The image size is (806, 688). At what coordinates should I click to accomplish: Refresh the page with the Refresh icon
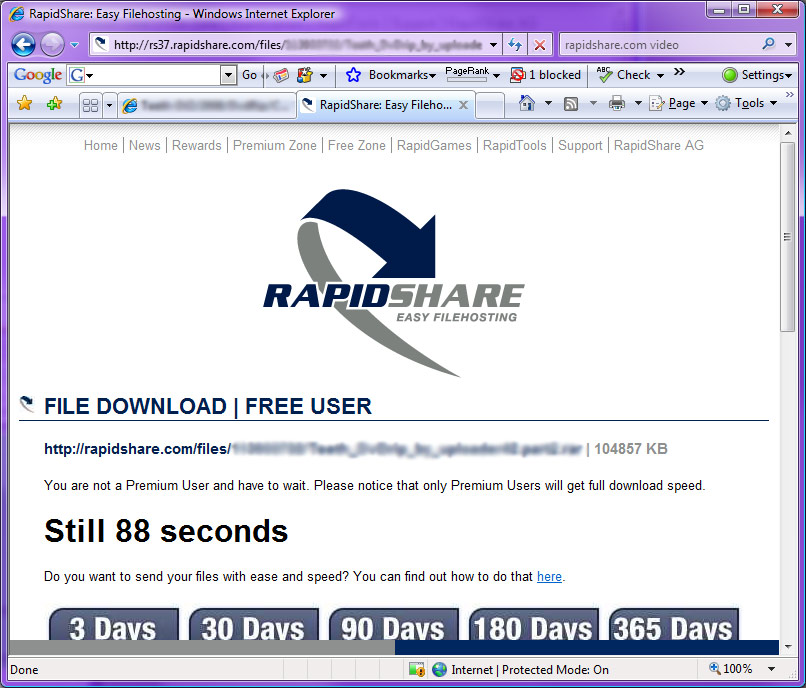coord(515,45)
